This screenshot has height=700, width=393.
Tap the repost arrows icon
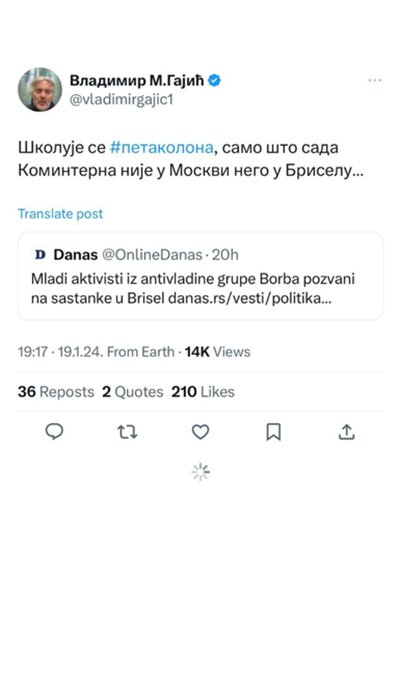[127, 432]
